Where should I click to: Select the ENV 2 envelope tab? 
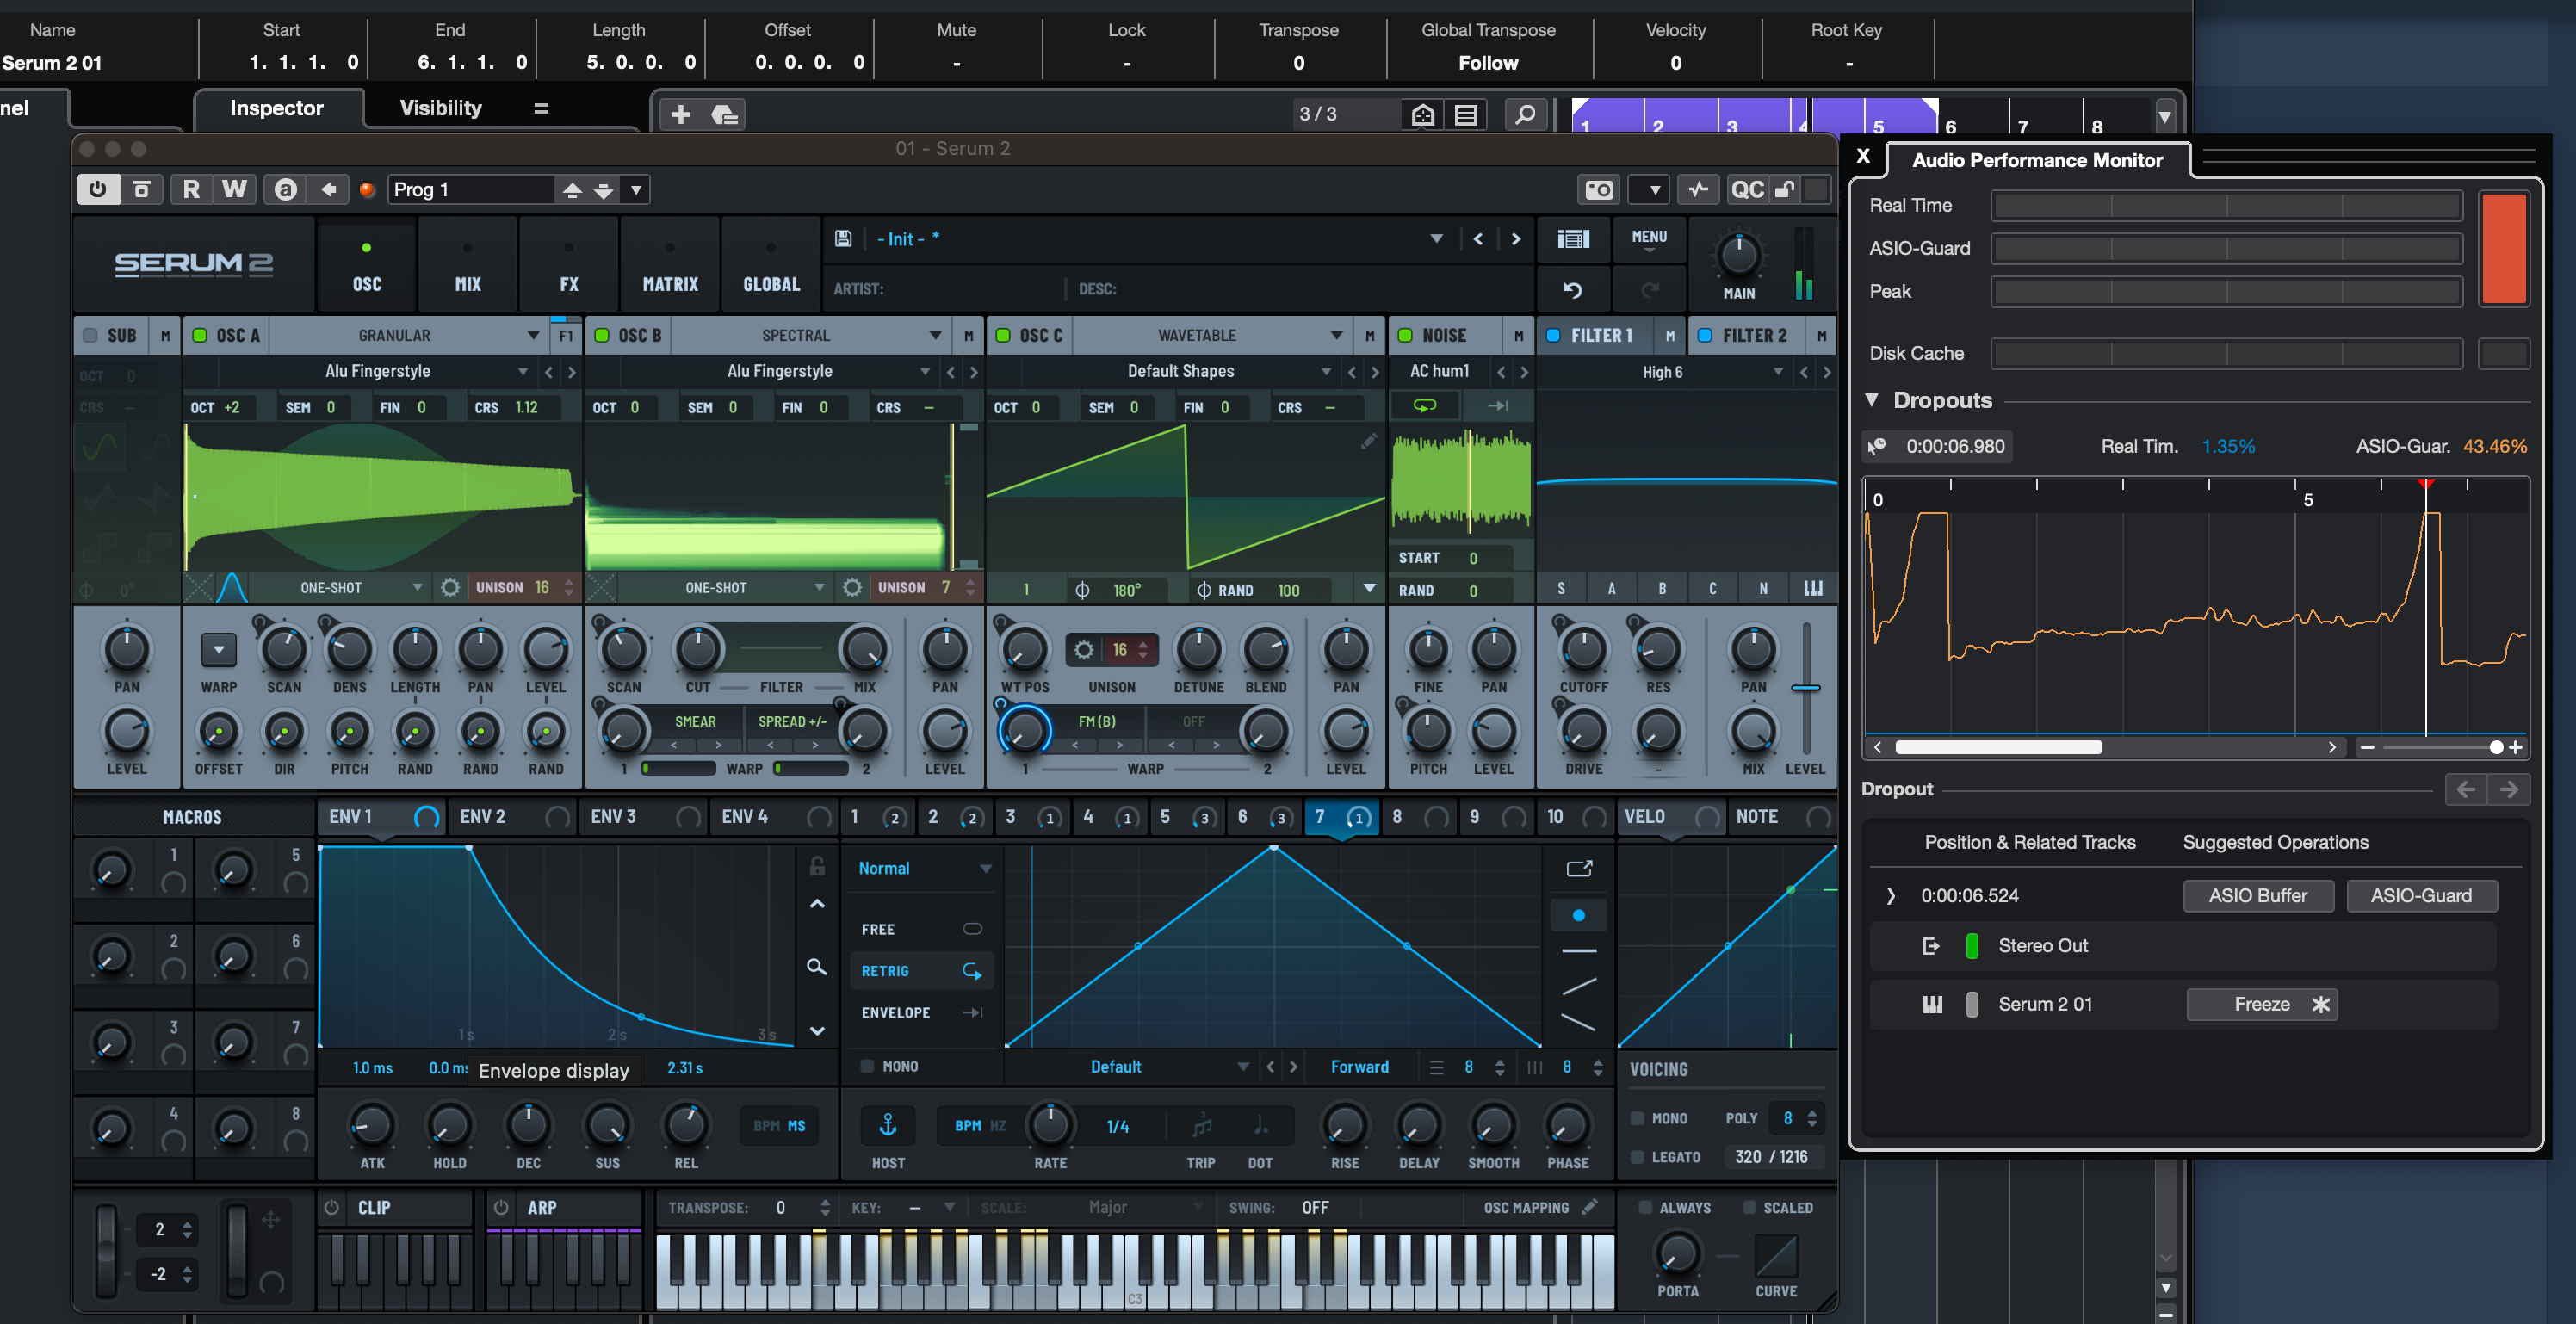click(x=483, y=817)
